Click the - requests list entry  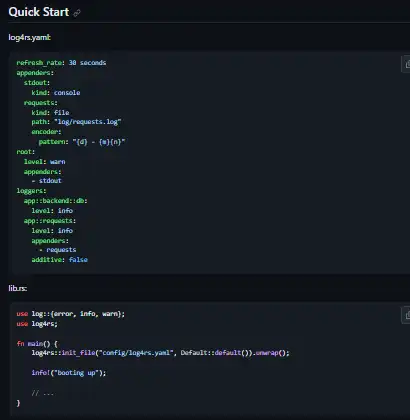point(58,250)
